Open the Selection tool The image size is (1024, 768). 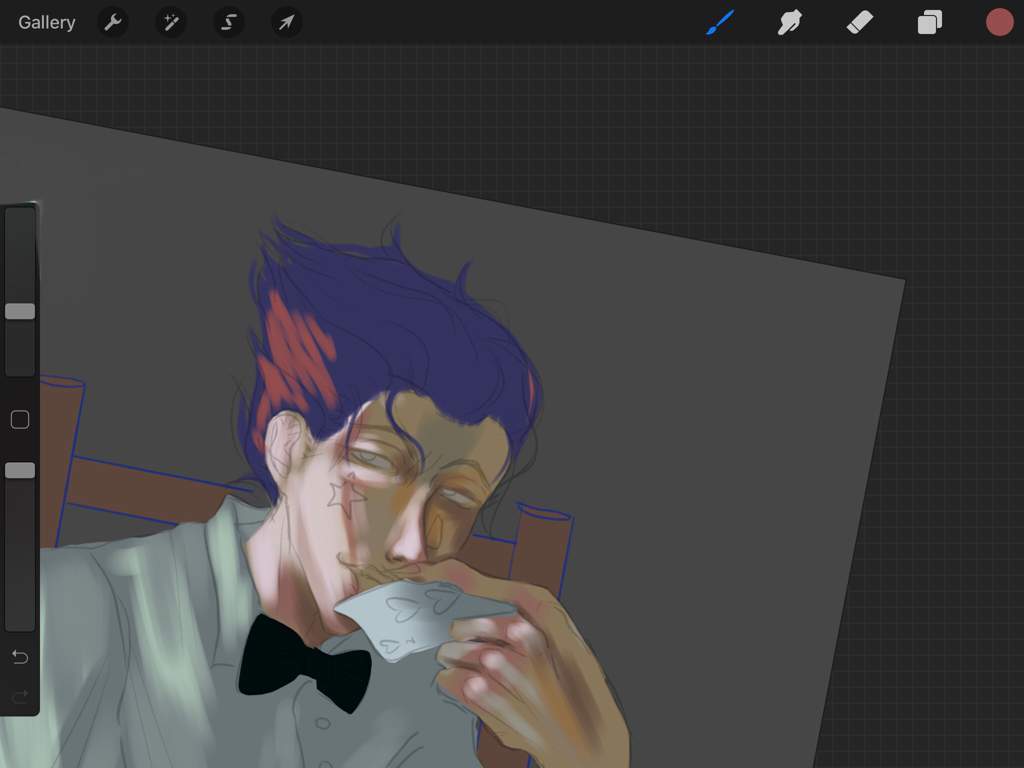click(x=229, y=22)
